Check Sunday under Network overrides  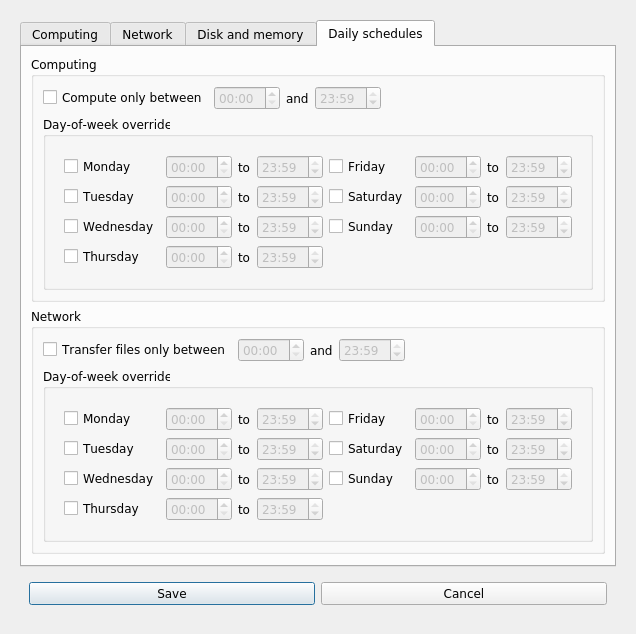click(x=336, y=479)
